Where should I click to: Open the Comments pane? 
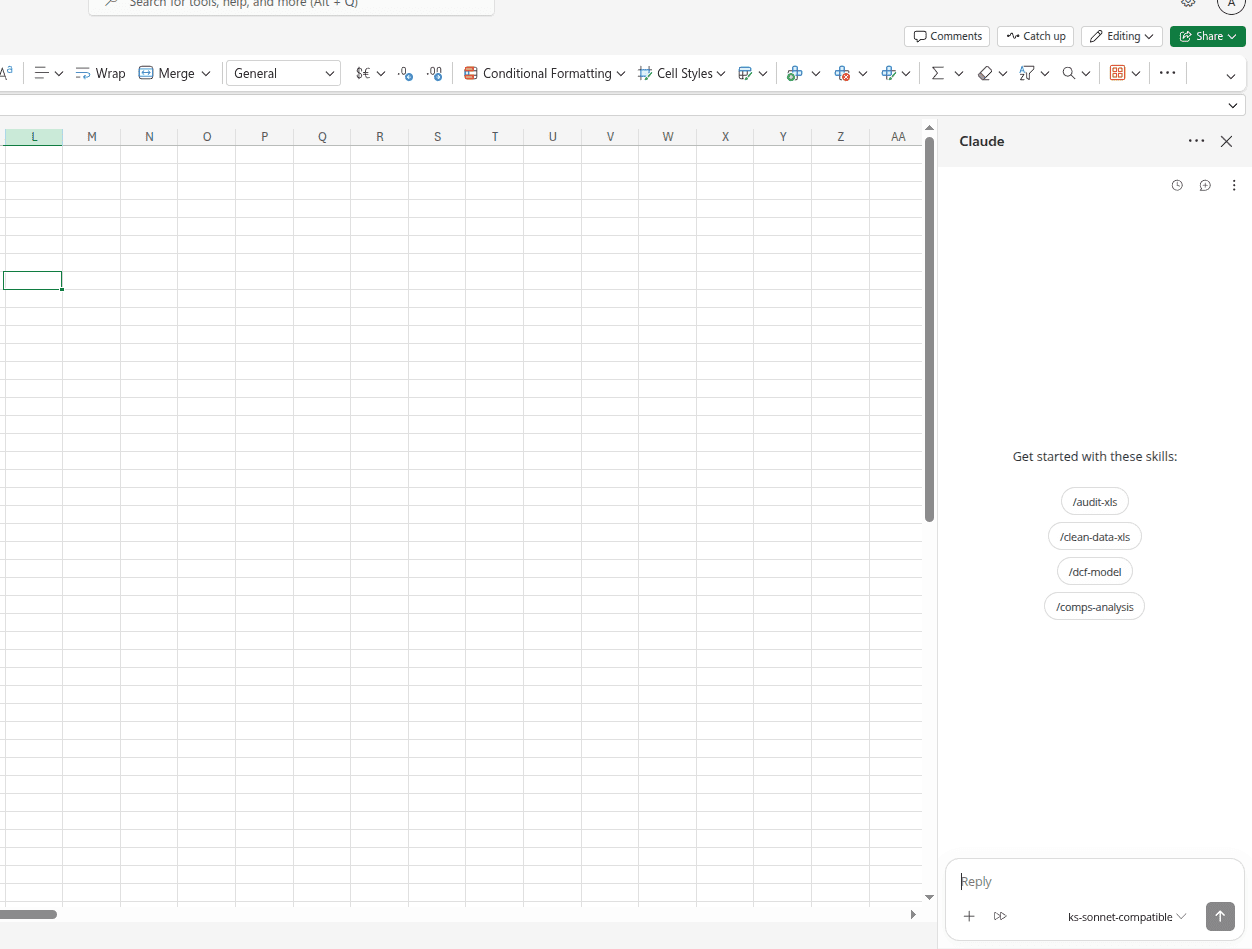click(947, 36)
